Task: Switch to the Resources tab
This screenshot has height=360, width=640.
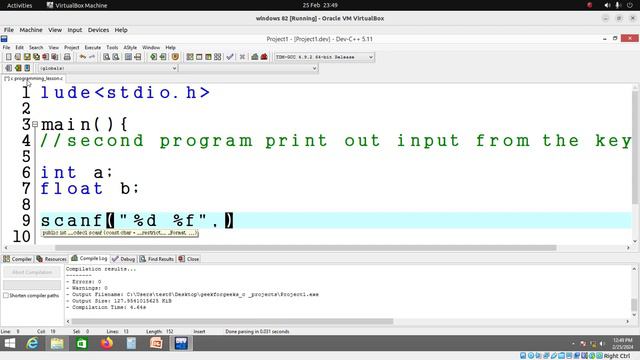Action: (51, 259)
